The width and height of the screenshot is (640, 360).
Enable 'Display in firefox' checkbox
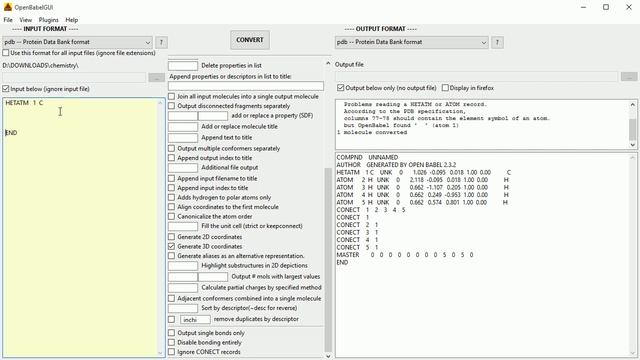[x=445, y=88]
